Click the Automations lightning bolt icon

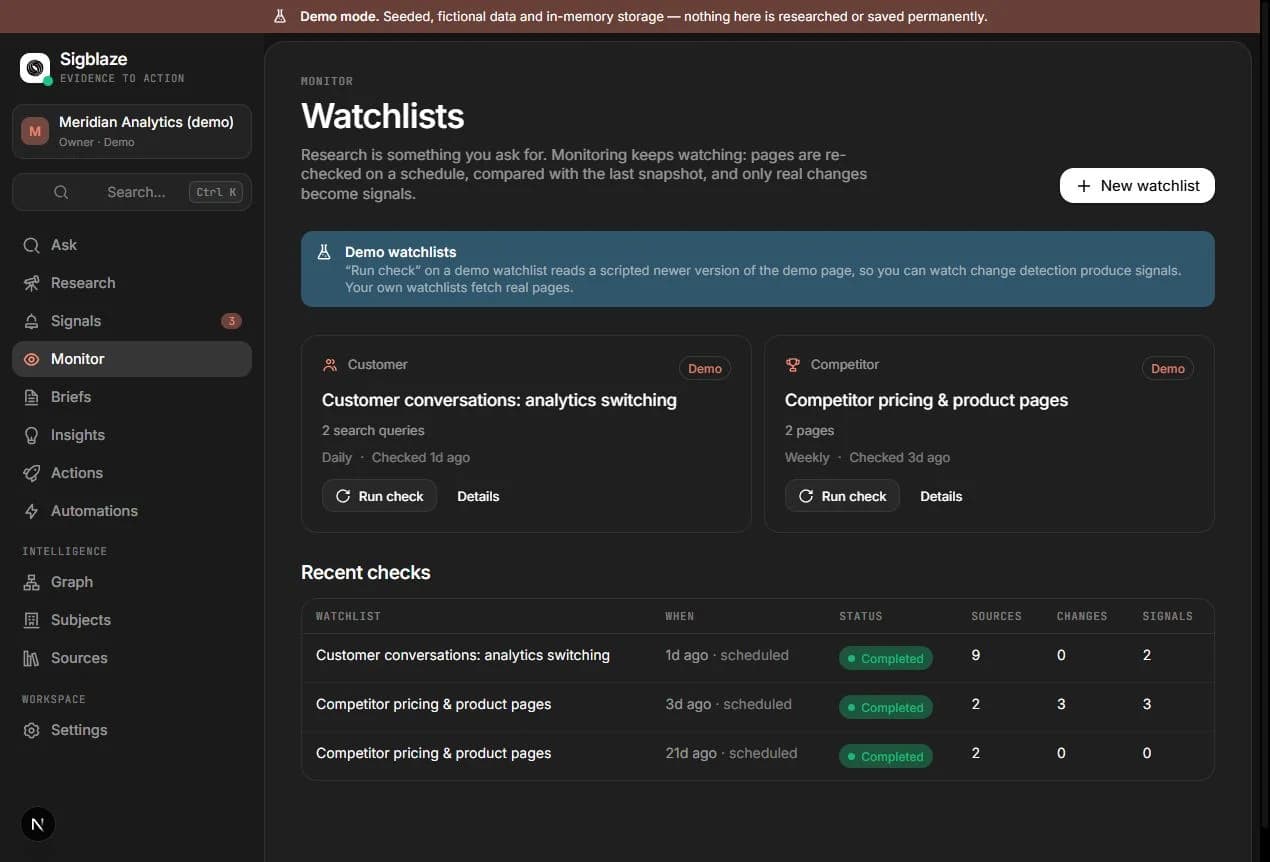32,511
